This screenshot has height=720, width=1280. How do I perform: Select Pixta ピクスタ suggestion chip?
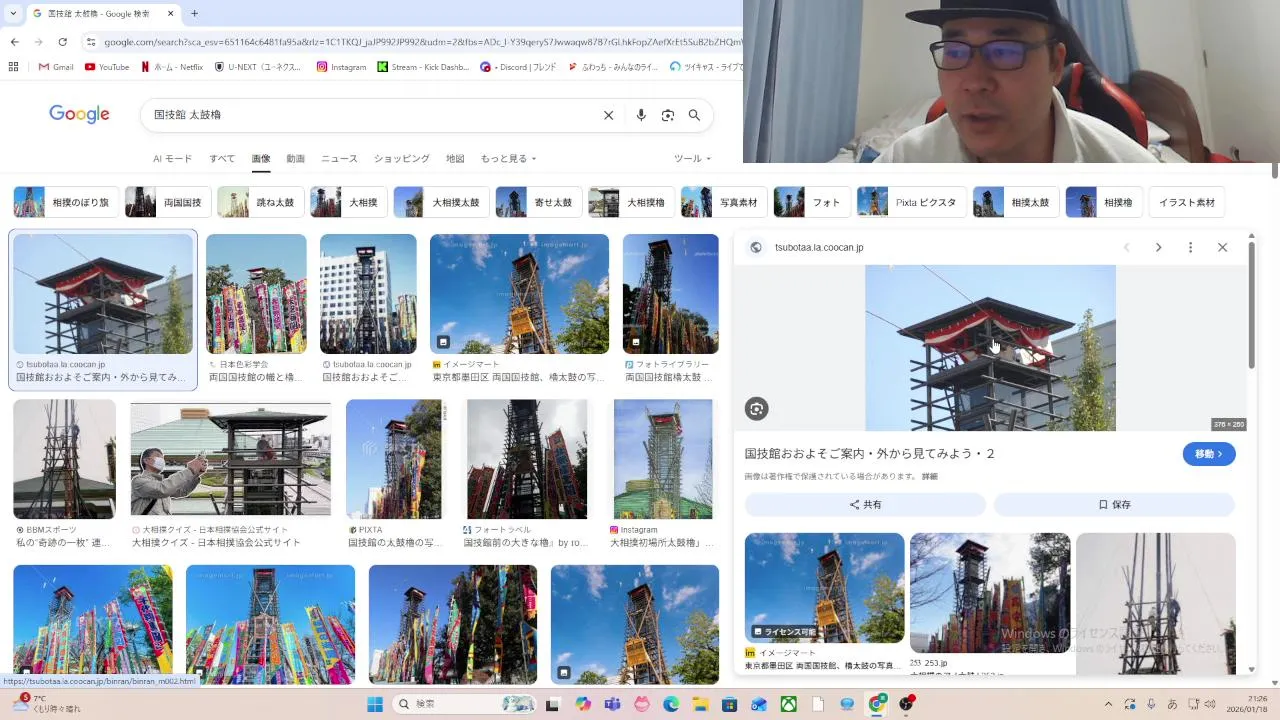(911, 202)
